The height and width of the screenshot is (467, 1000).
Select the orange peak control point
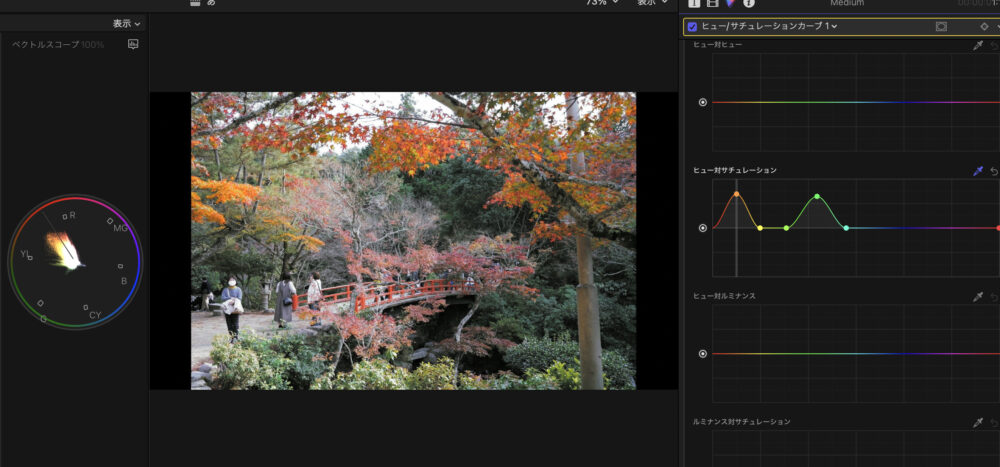click(x=737, y=194)
